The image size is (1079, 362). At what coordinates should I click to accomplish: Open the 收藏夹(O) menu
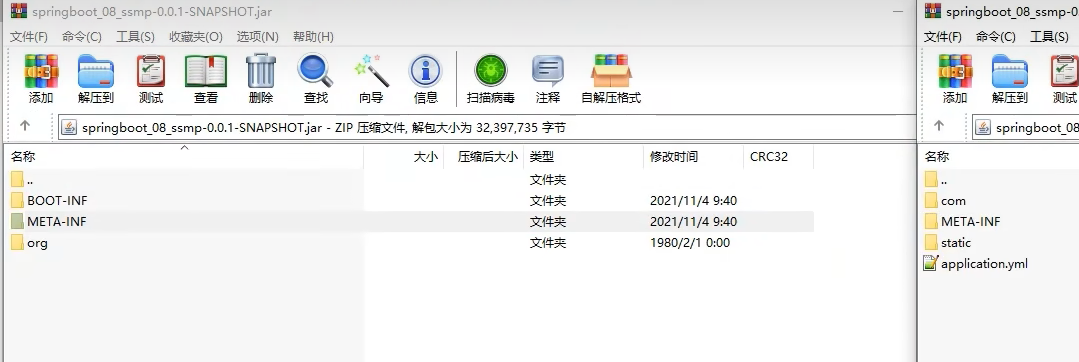click(x=196, y=36)
